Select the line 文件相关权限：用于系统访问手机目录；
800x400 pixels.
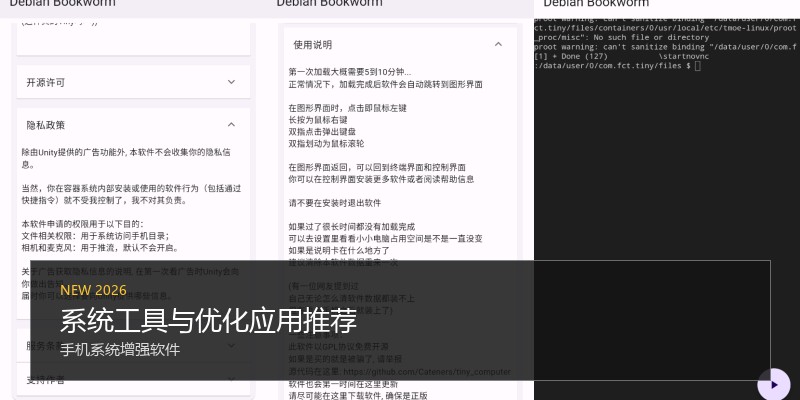tap(95, 236)
